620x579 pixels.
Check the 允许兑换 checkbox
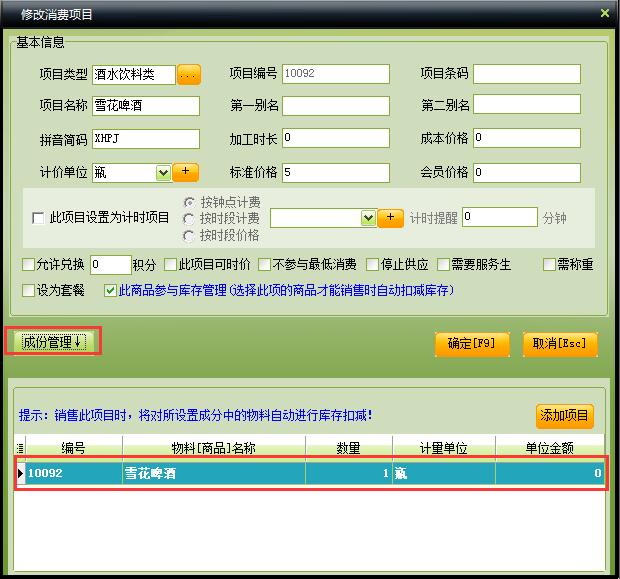(28, 264)
